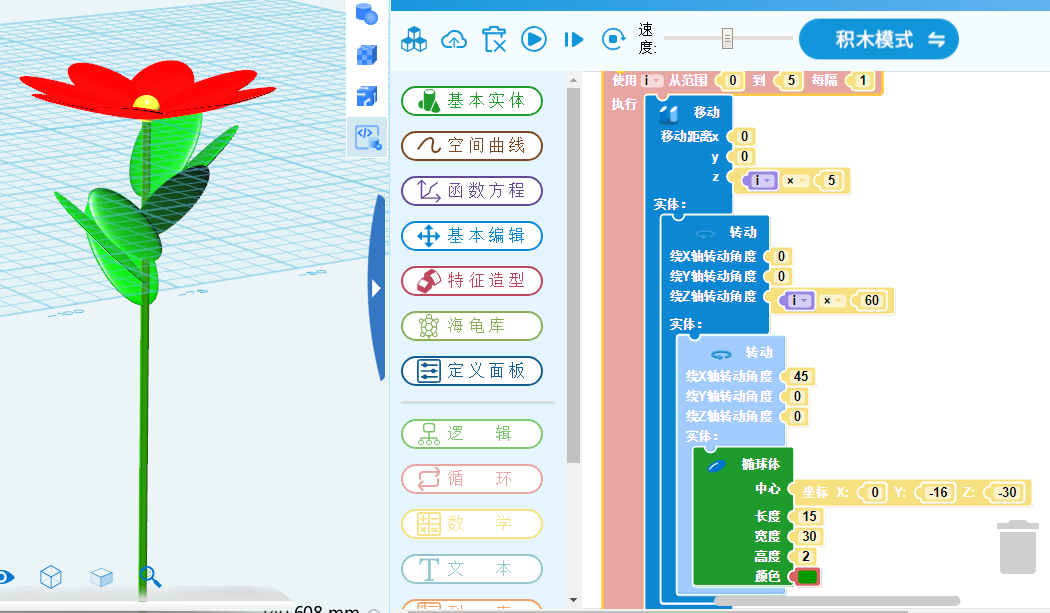Select the basic solids sphere-cylinder sidebar icon
This screenshot has width=1050, height=613.
367,13
